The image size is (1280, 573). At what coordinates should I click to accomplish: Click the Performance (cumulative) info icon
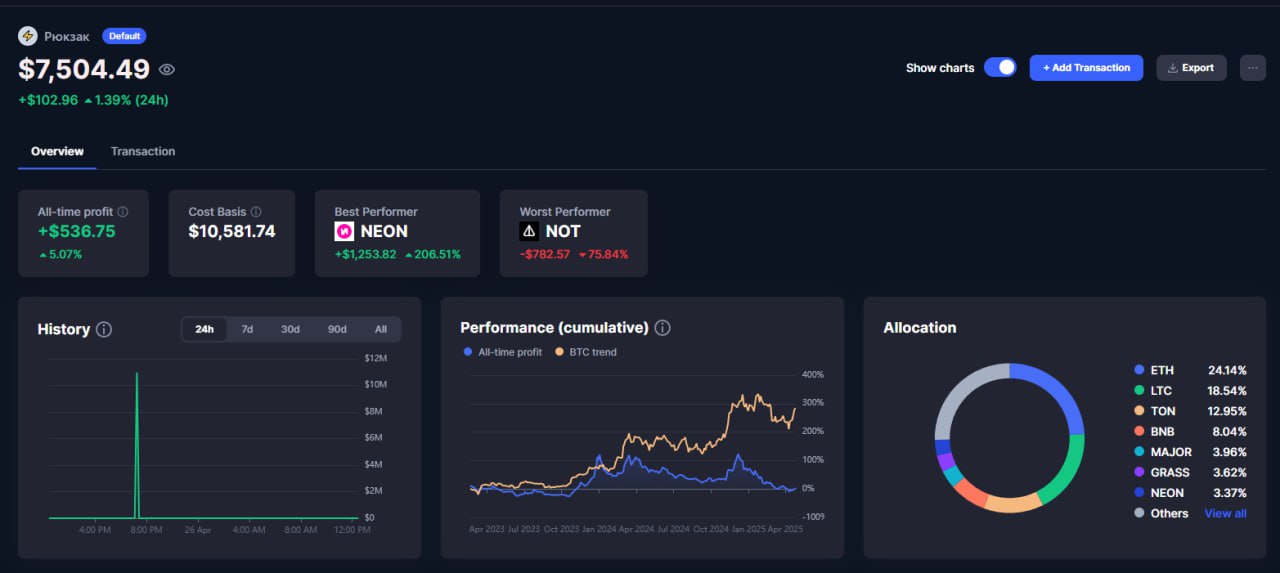point(662,328)
